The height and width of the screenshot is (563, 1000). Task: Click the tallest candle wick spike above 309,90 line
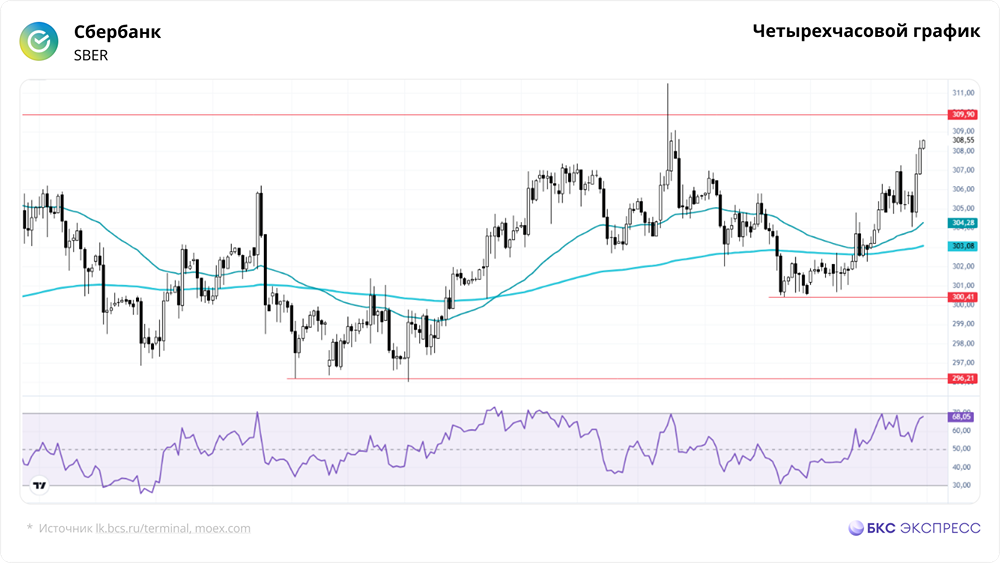(x=668, y=99)
